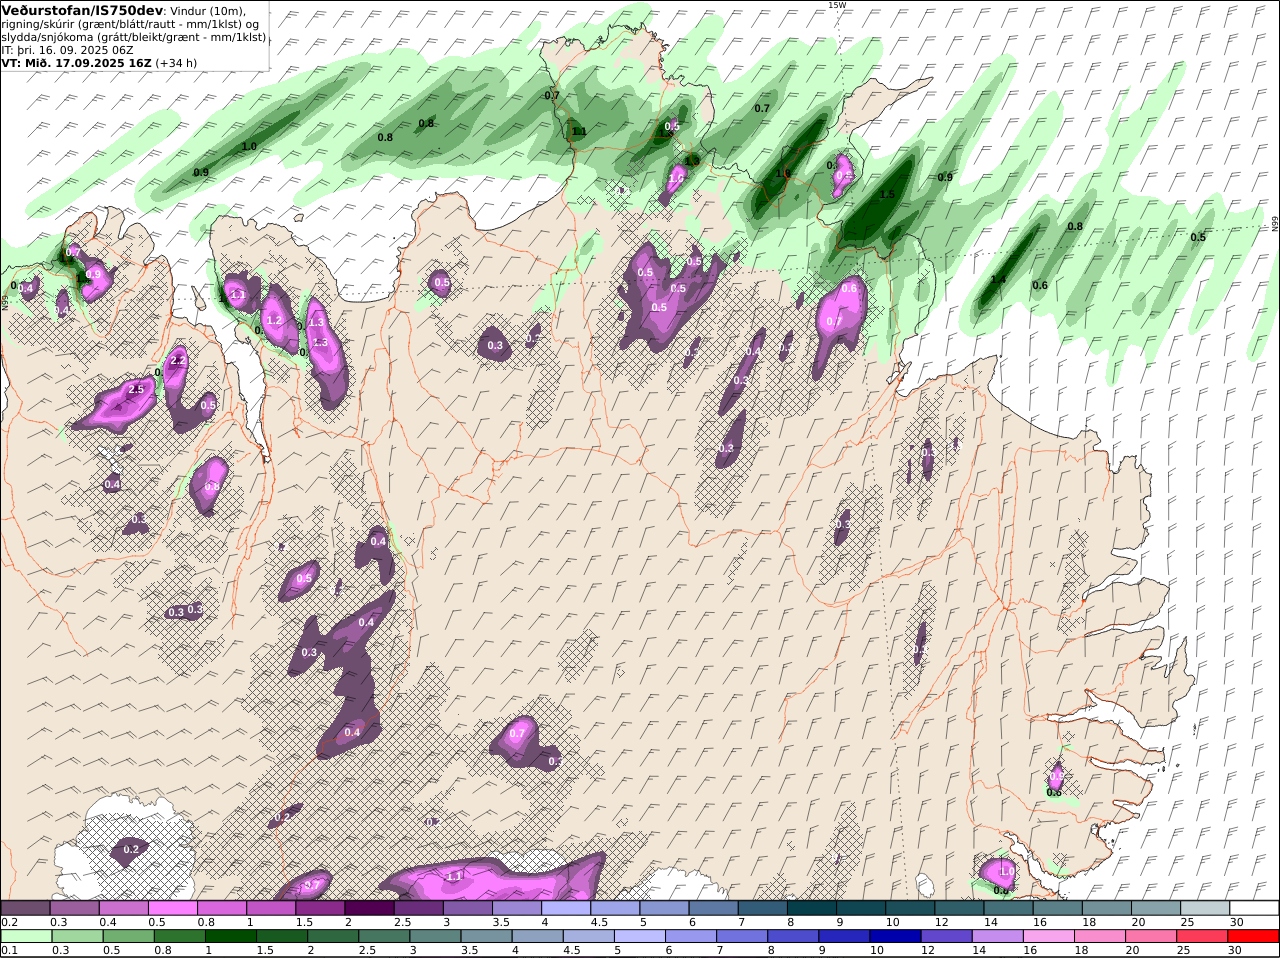This screenshot has width=1280, height=958.
Task: Click the bright pink snow swatch starting at 0.5
Action: point(173,907)
